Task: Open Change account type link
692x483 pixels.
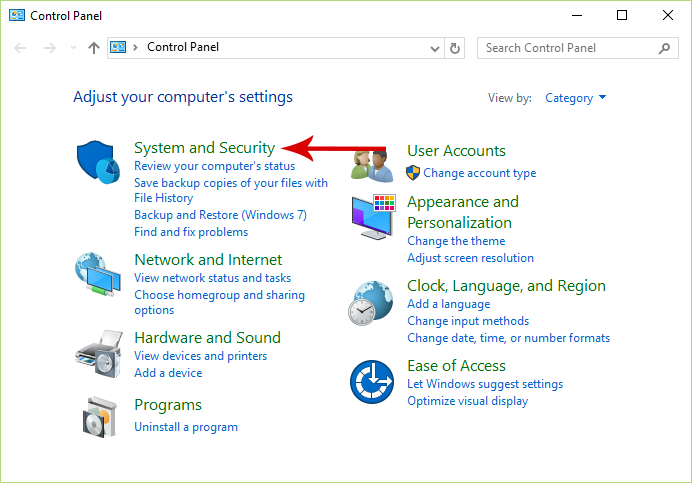Action: (479, 173)
